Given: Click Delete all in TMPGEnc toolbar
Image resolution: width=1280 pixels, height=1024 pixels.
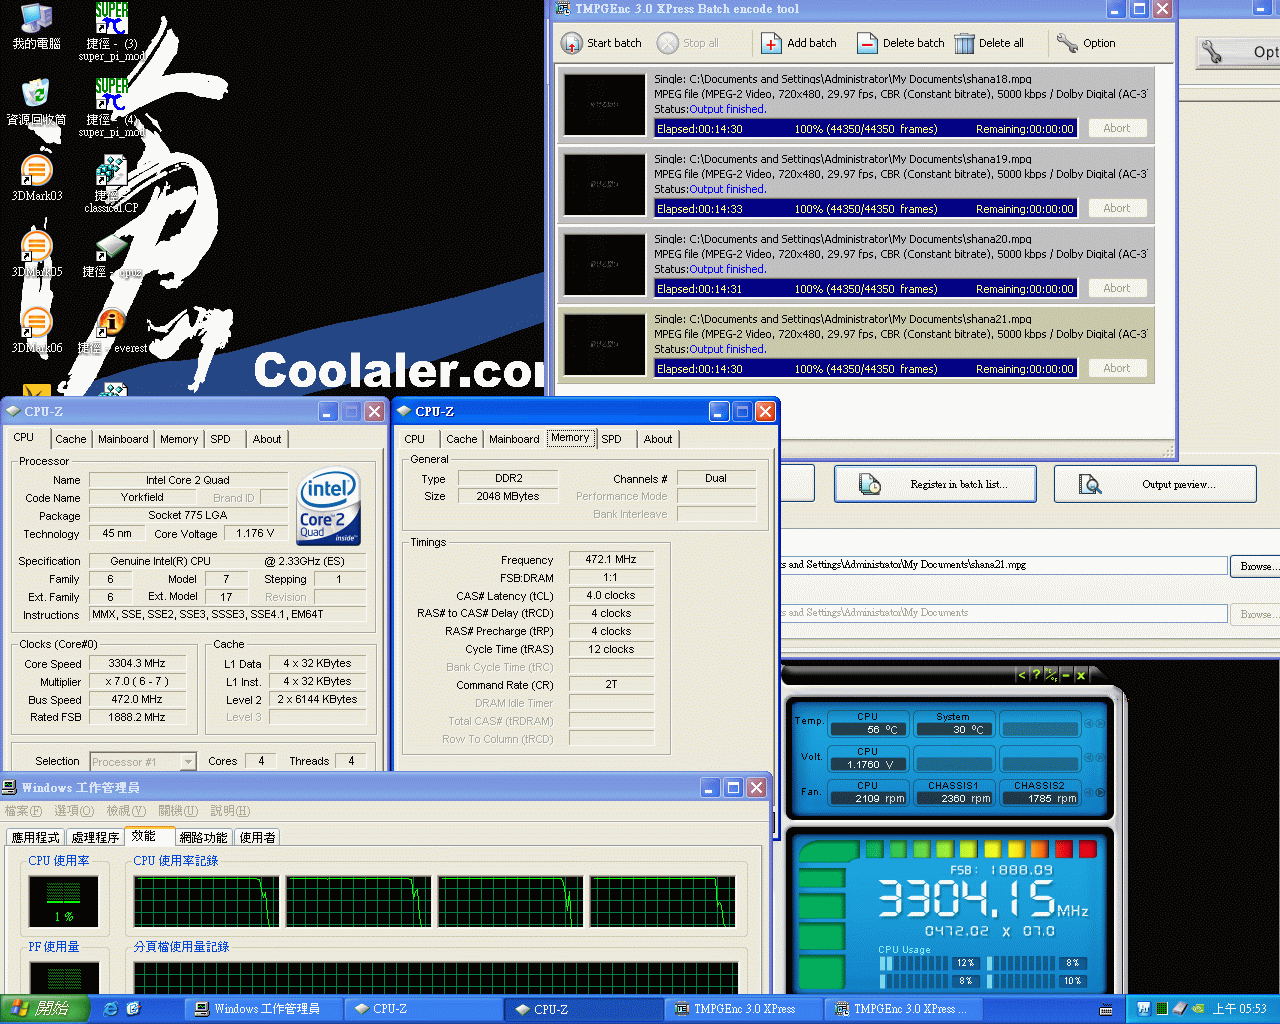Looking at the screenshot, I should [989, 43].
